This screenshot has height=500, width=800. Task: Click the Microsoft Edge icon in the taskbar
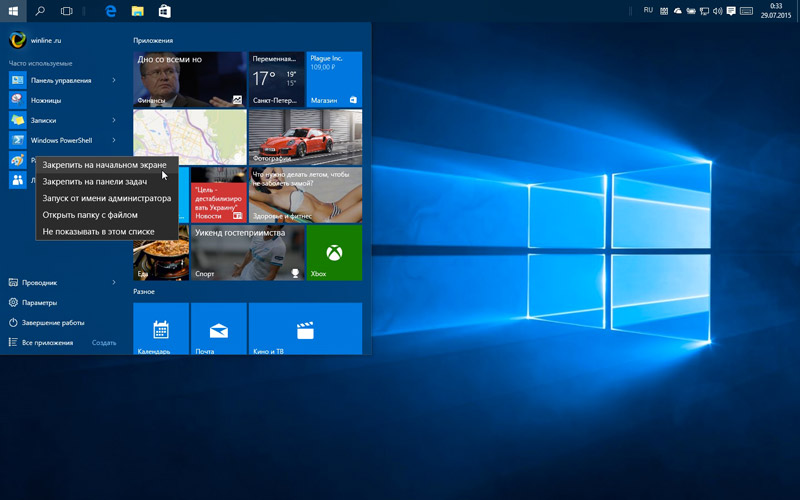tap(111, 11)
